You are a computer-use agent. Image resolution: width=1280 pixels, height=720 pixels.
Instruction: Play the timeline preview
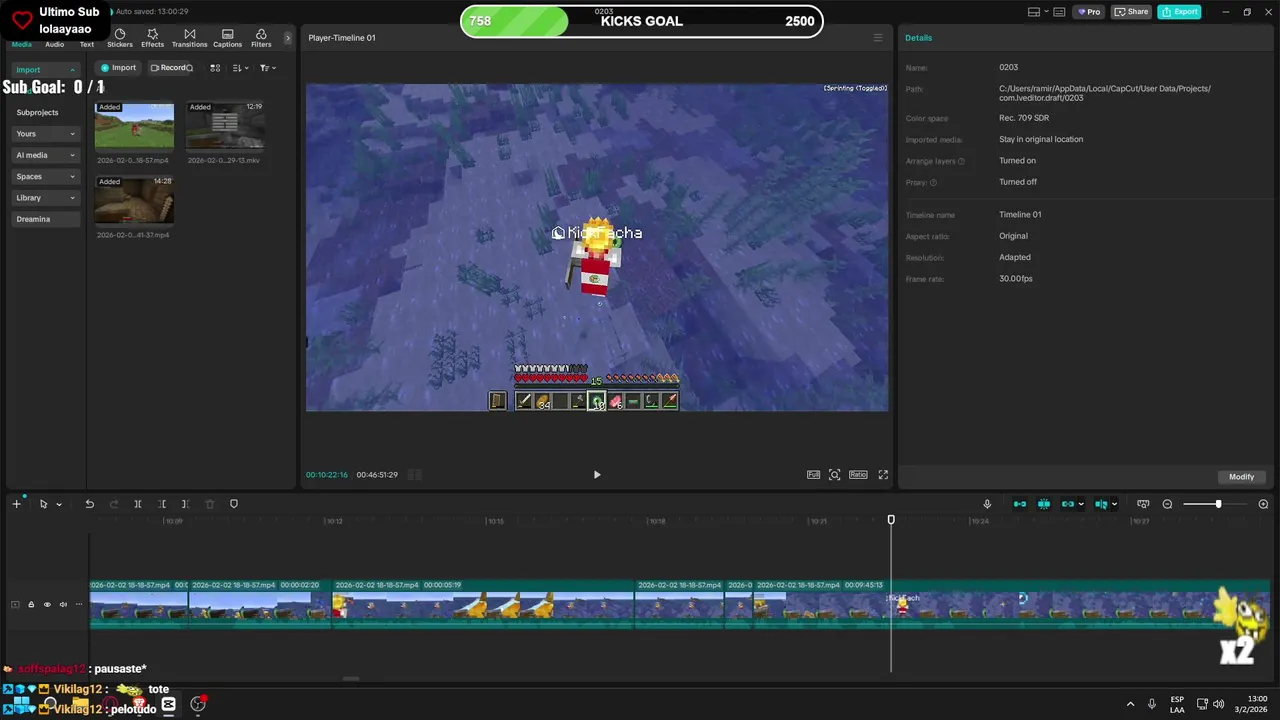click(x=597, y=475)
